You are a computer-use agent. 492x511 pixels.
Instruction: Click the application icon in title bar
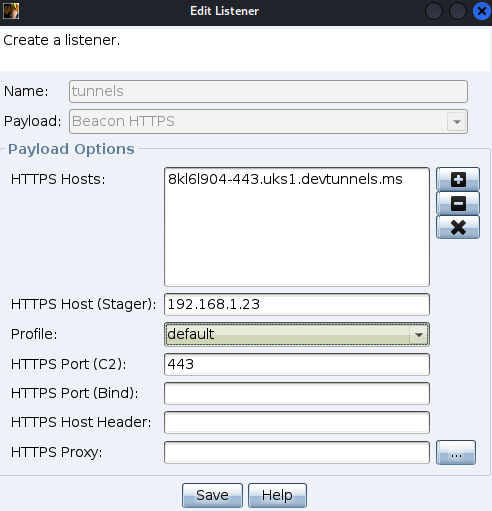click(x=11, y=11)
